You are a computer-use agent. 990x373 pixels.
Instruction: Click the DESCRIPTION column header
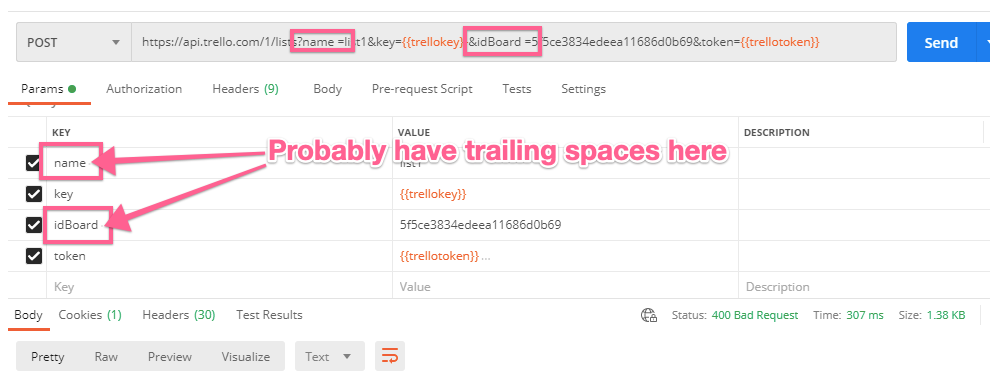(x=777, y=133)
